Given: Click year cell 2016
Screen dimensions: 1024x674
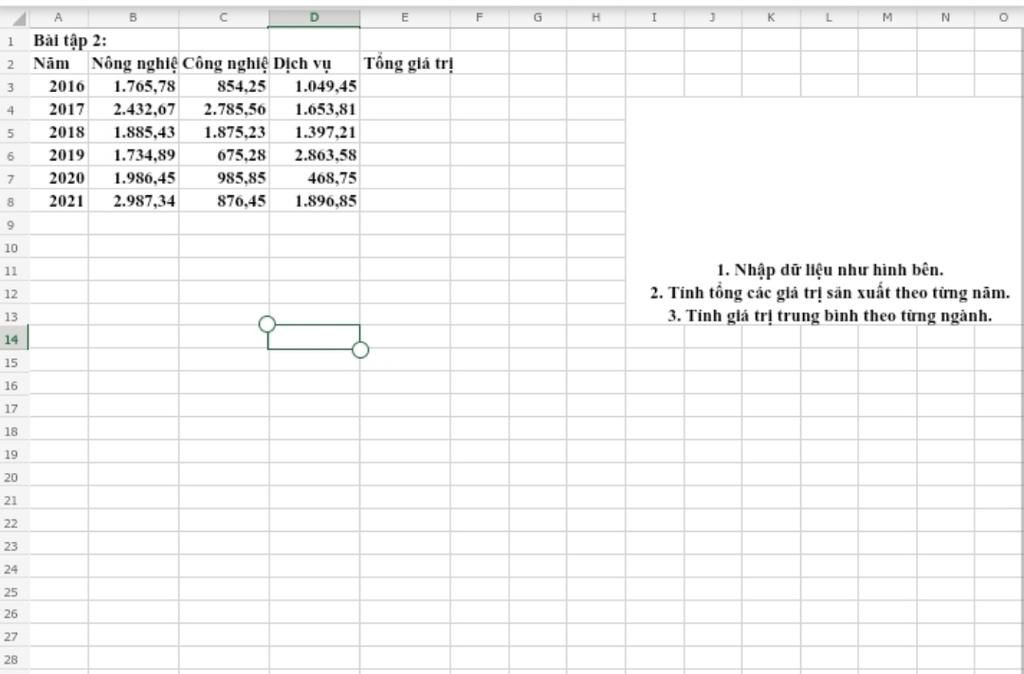Looking at the screenshot, I should coord(59,86).
